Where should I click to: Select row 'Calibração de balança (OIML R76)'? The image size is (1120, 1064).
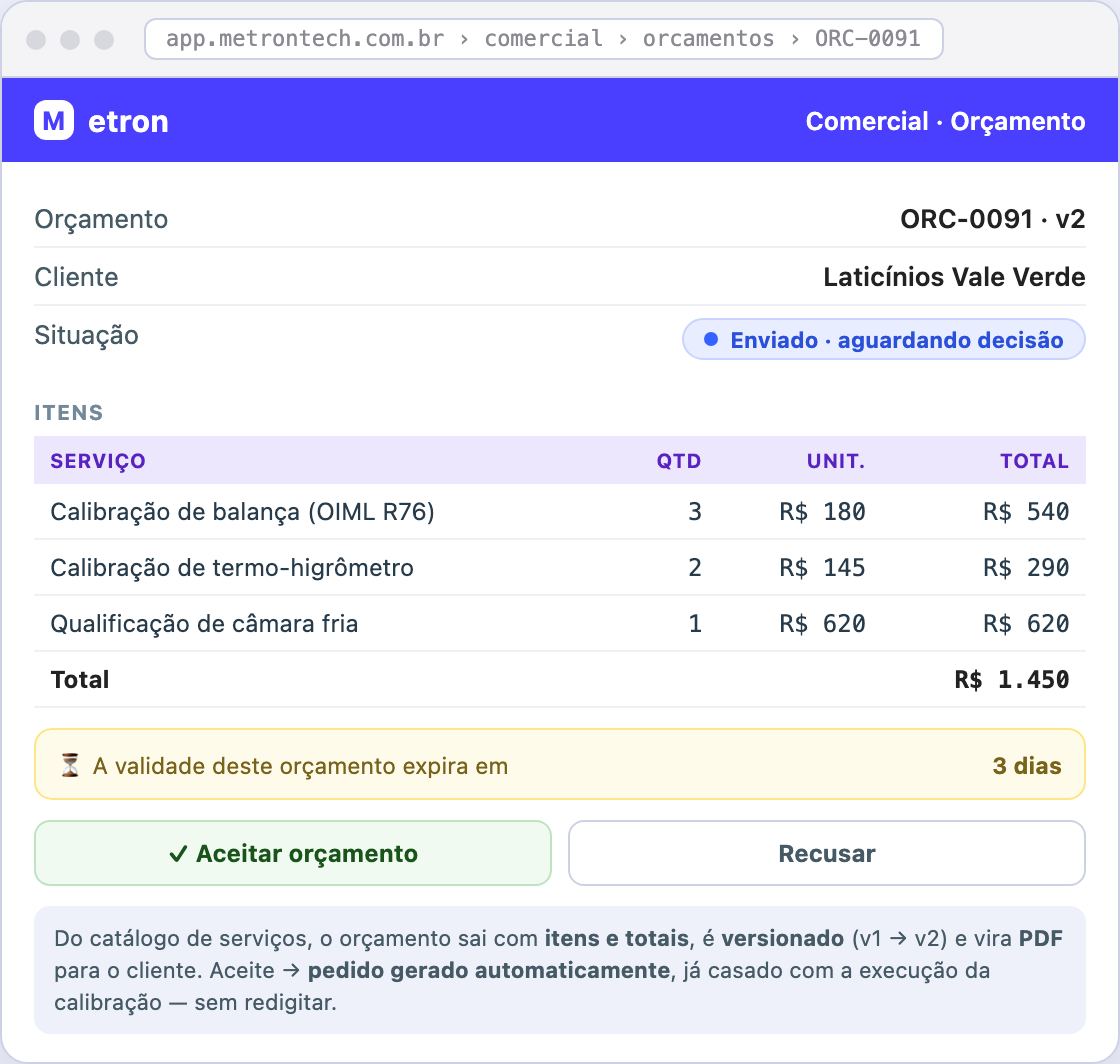(x=560, y=511)
